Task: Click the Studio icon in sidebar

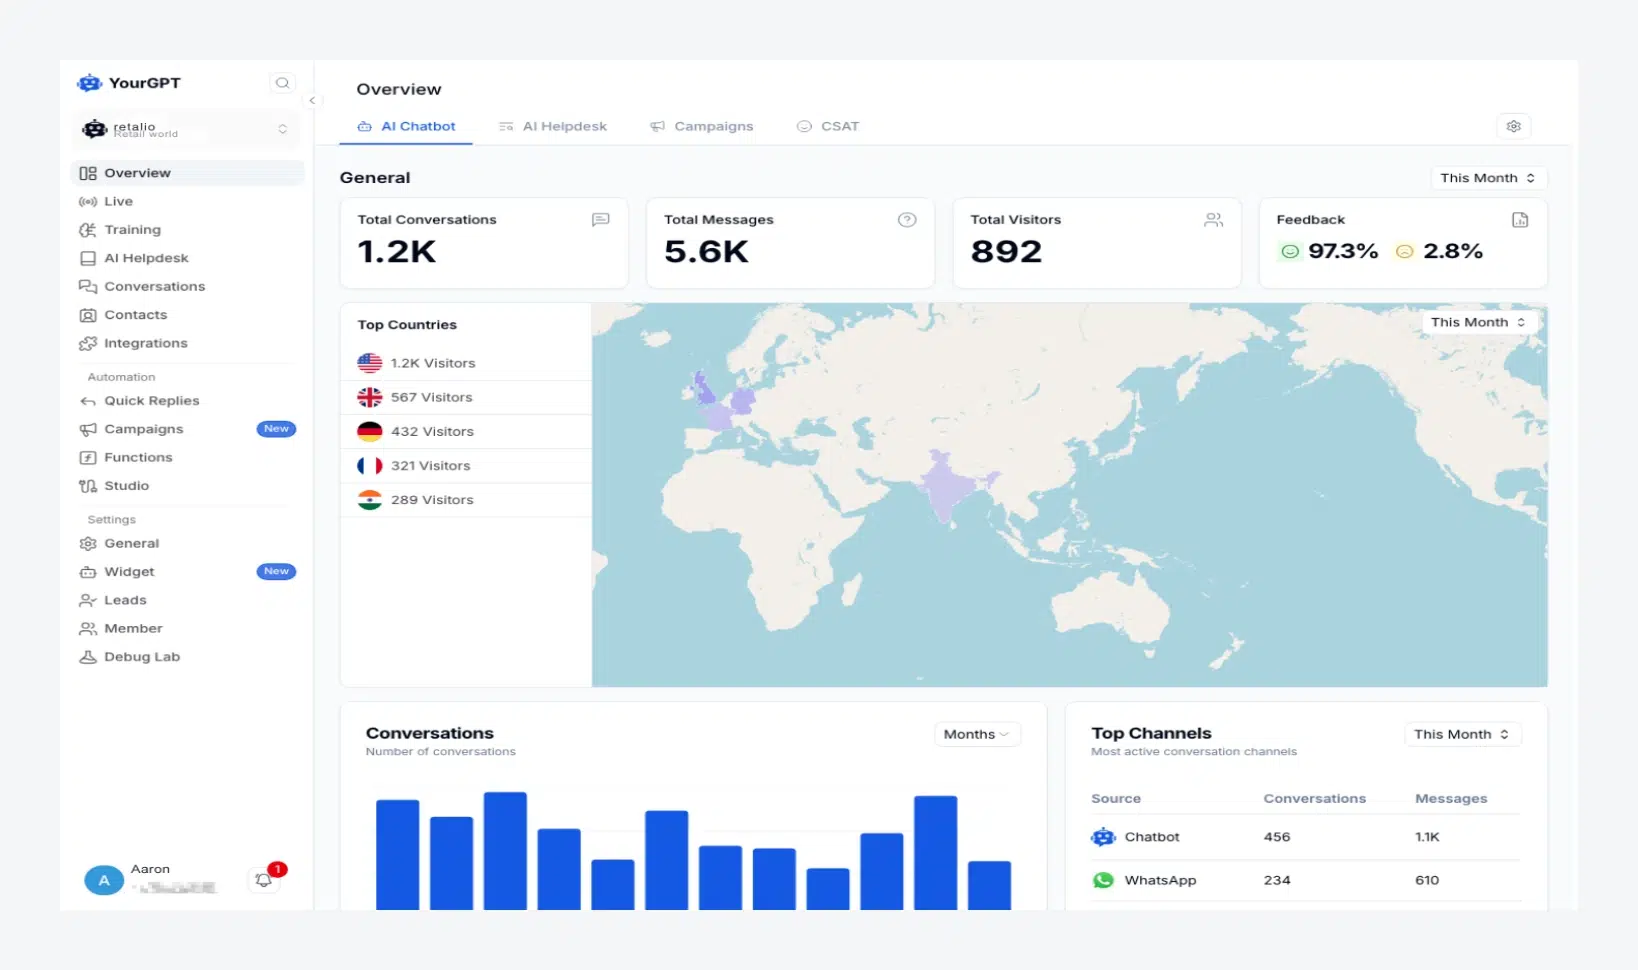Action: pos(88,486)
